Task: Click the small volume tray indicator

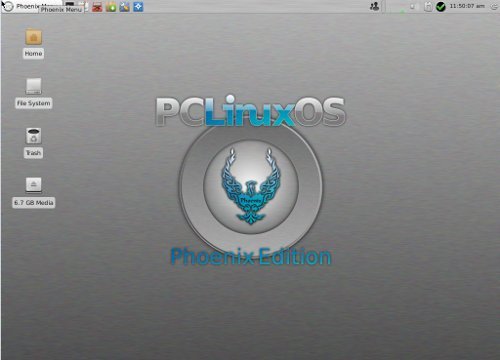Action: pos(412,7)
